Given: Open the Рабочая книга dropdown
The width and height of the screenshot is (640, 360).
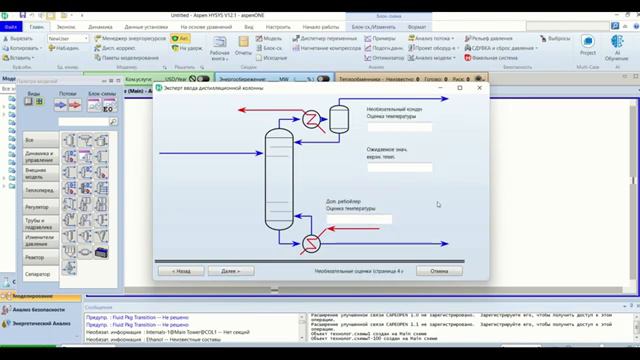Looking at the screenshot, I should pyautogui.click(x=220, y=48).
